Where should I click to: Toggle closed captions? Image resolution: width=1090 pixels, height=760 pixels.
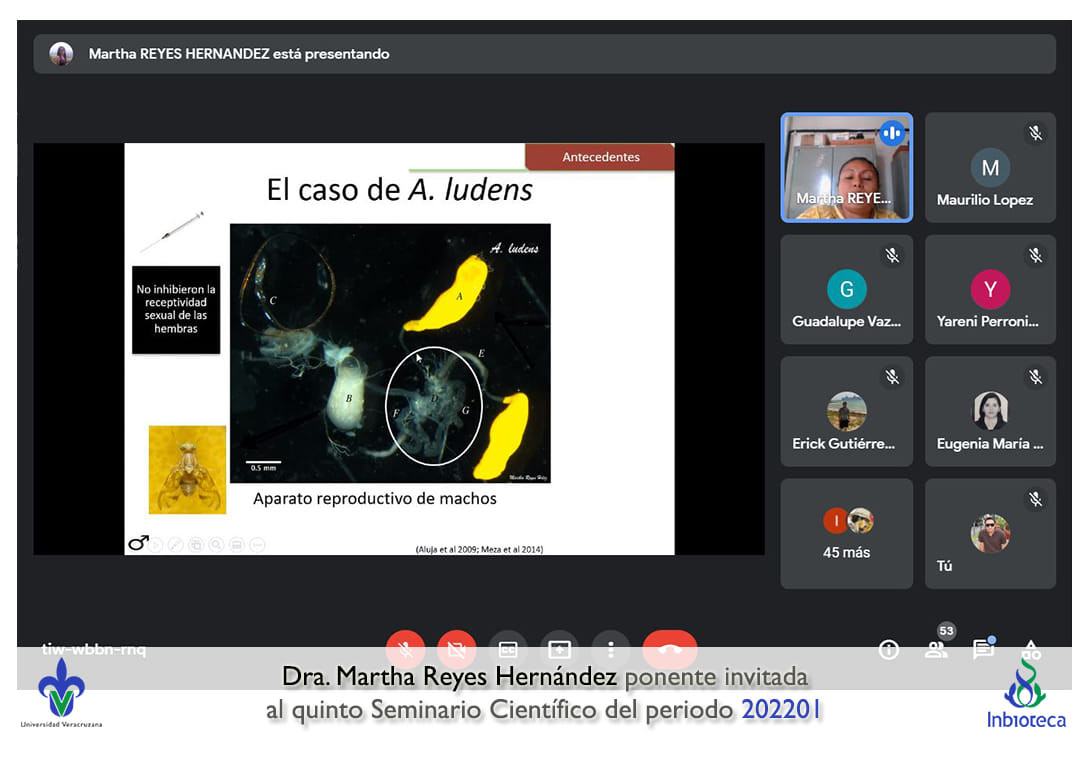click(508, 649)
